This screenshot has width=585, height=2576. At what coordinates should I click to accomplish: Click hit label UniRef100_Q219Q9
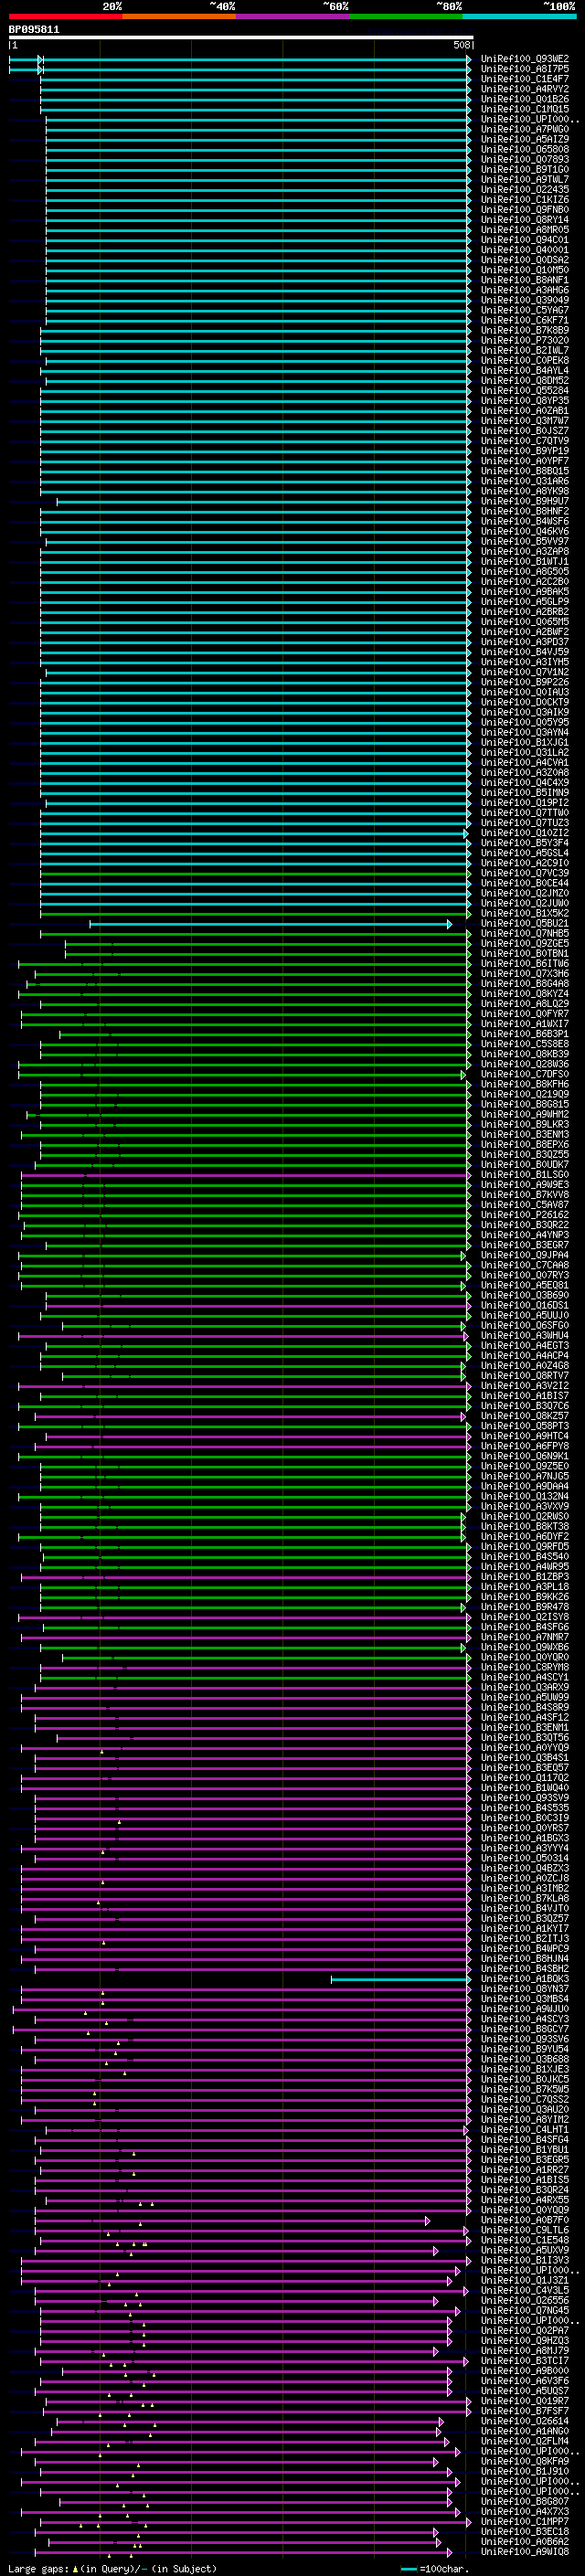525,1095
